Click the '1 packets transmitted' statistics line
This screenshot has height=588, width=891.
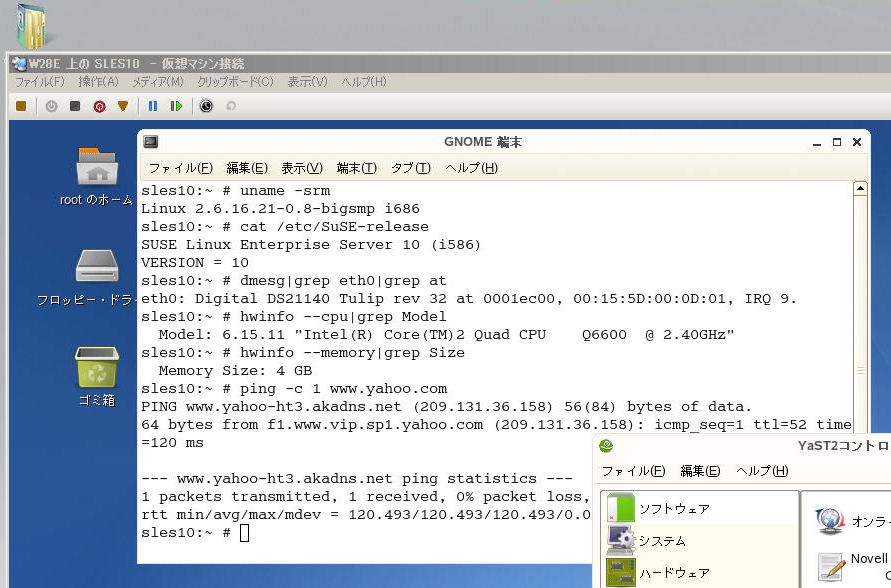click(365, 497)
